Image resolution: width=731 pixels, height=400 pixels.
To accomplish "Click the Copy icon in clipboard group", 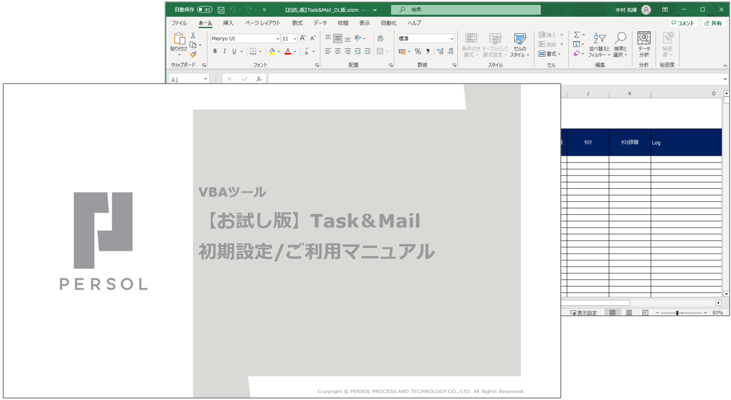I will (x=193, y=45).
